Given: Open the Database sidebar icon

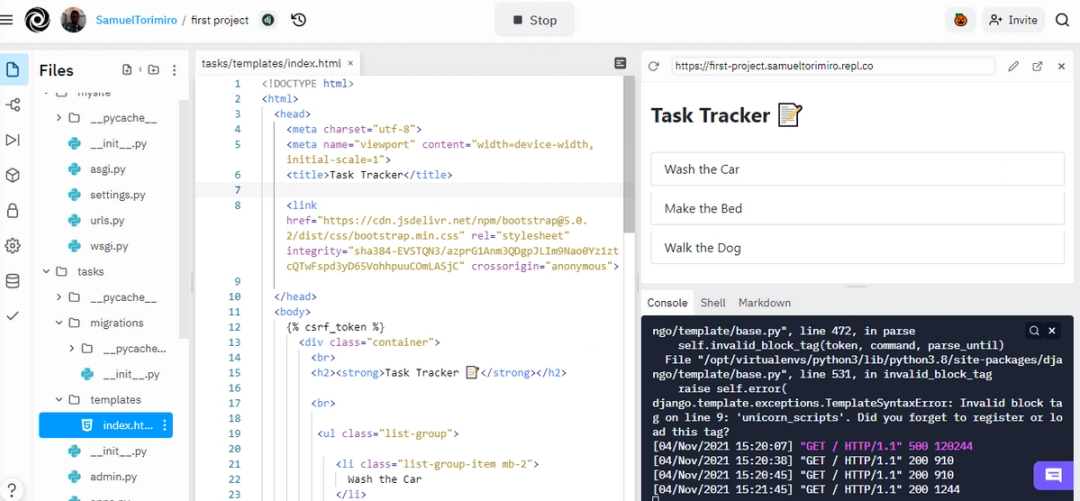Looking at the screenshot, I should point(12,280).
